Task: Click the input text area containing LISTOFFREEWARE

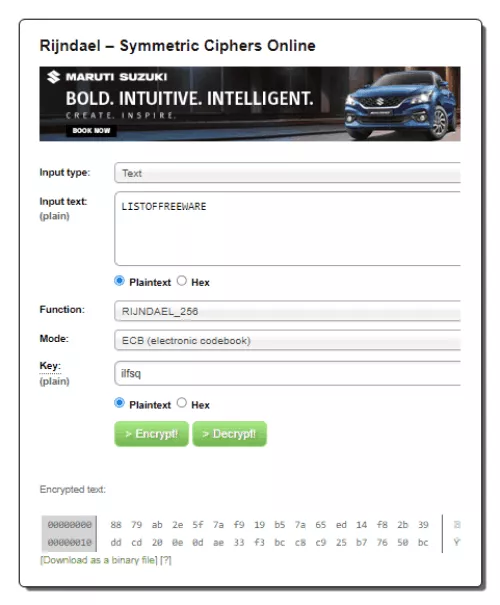Action: pos(287,228)
